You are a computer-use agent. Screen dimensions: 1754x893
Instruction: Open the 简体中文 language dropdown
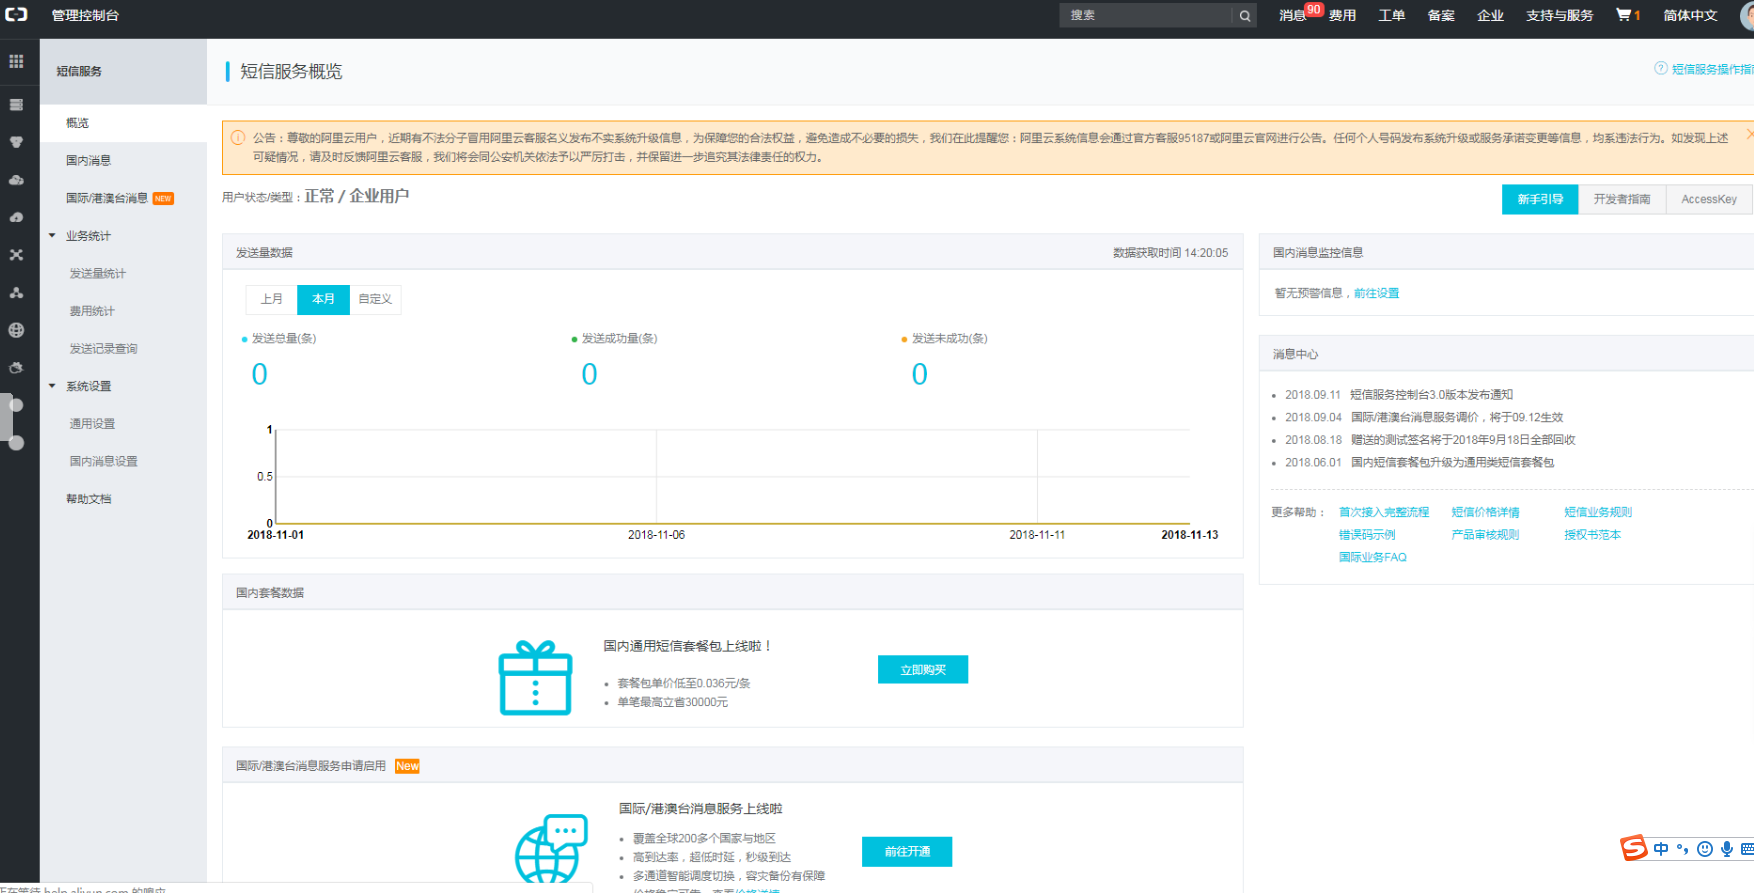click(1690, 15)
